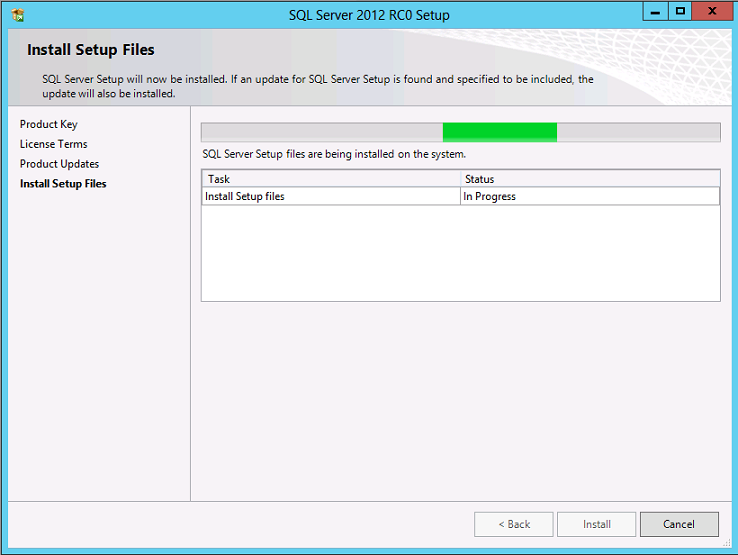Select the Install Setup Files step
Viewport: 738px width, 555px height.
point(63,184)
